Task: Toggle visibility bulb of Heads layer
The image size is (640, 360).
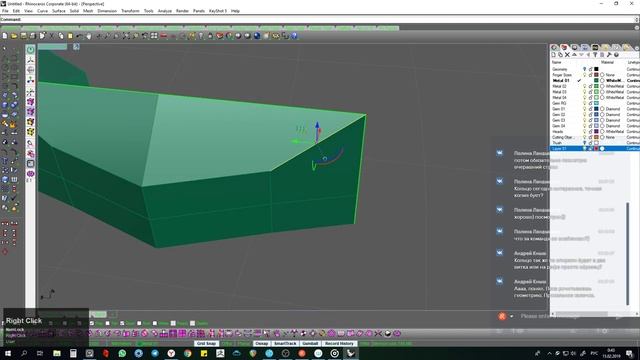Action: [x=584, y=131]
